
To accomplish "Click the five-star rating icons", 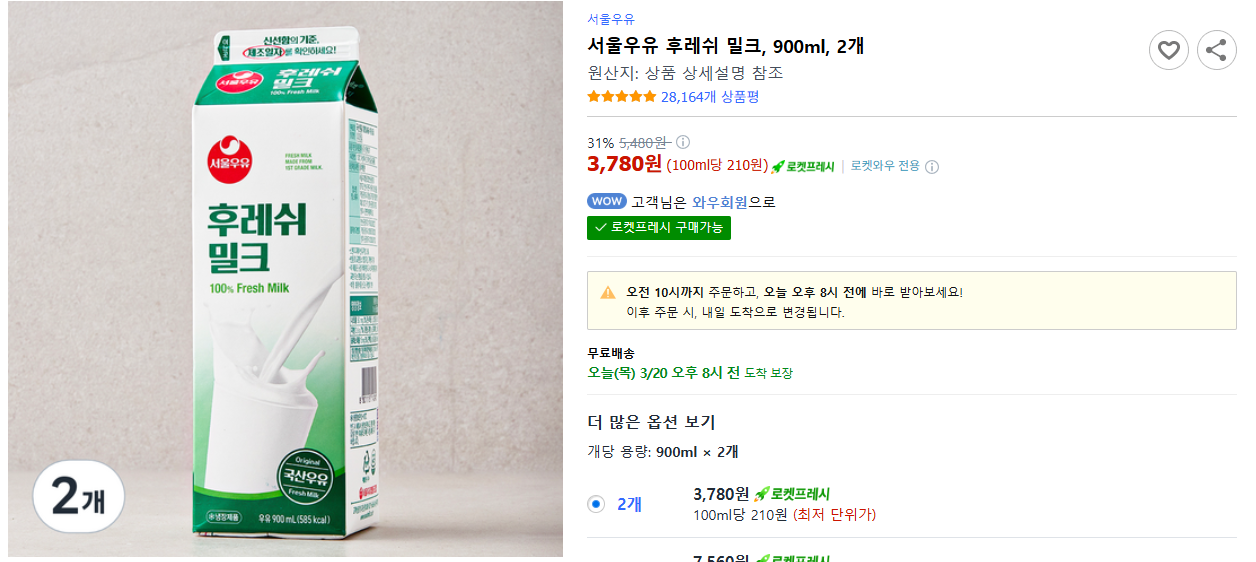I will (621, 97).
